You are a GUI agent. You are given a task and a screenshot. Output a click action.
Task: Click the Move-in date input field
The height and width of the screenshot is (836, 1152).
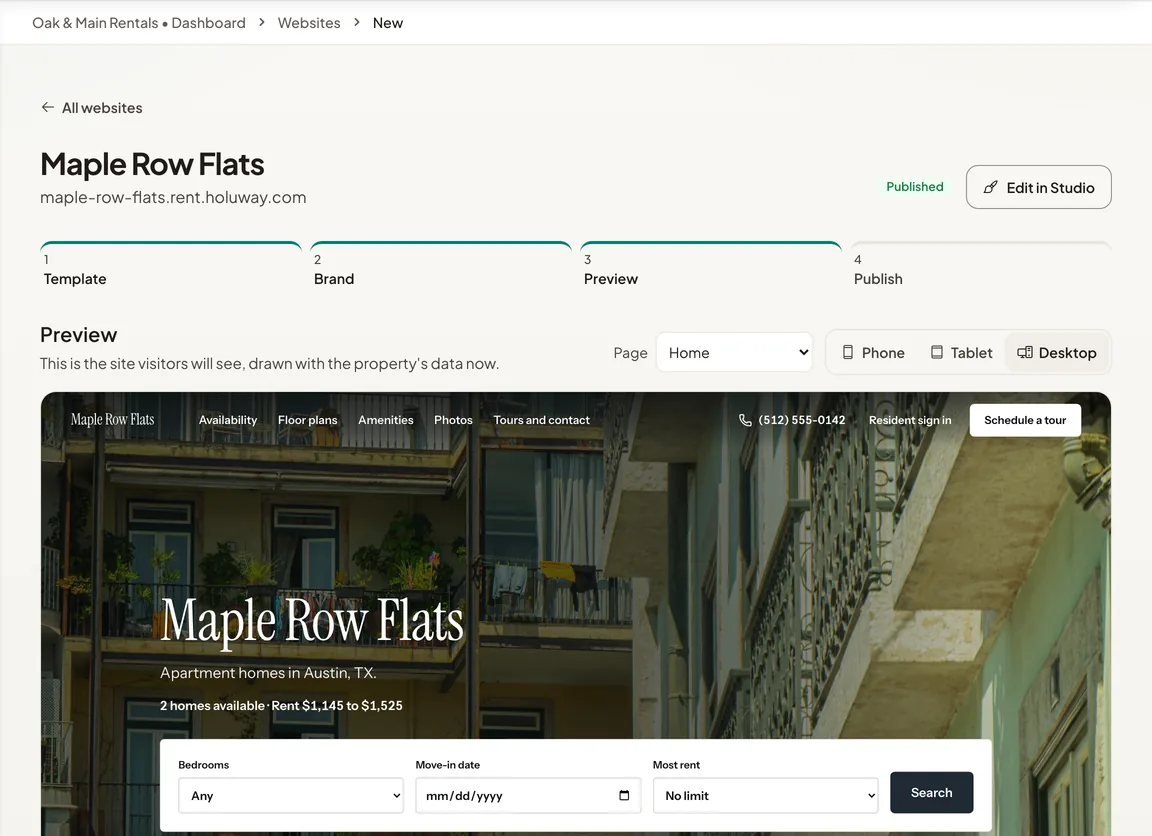click(528, 796)
